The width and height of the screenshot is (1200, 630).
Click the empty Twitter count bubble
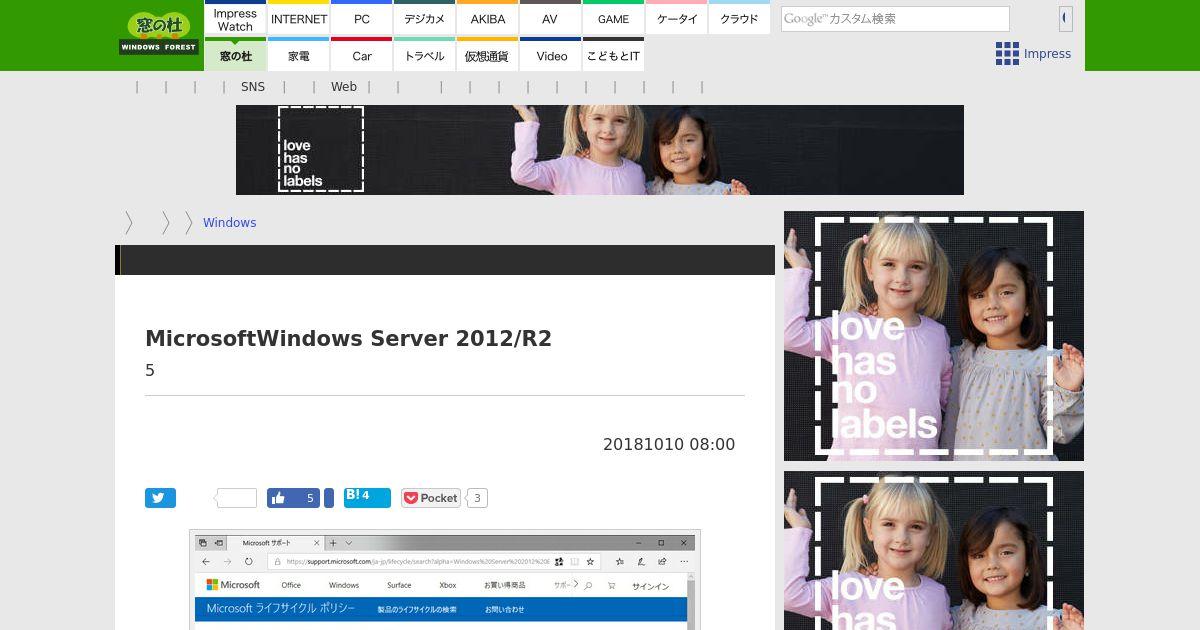pos(237,498)
